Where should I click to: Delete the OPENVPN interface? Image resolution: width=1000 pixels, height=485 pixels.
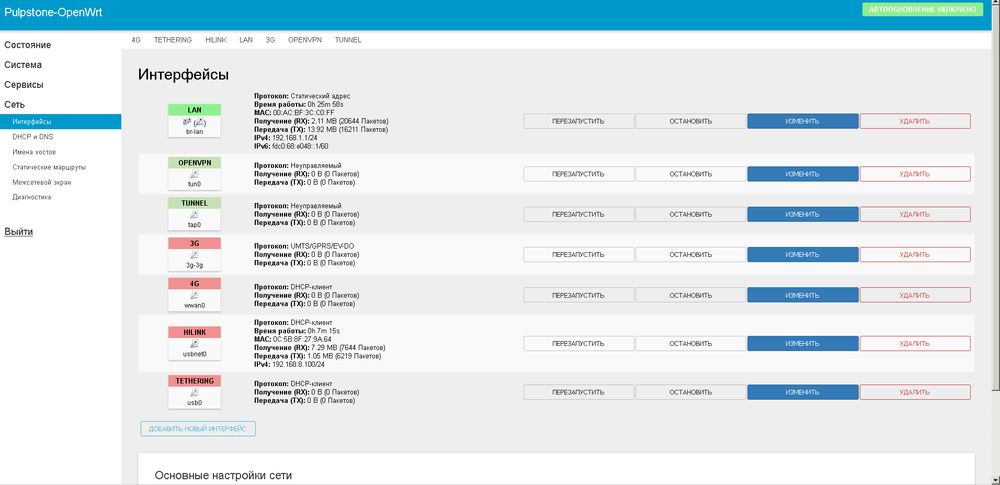915,174
